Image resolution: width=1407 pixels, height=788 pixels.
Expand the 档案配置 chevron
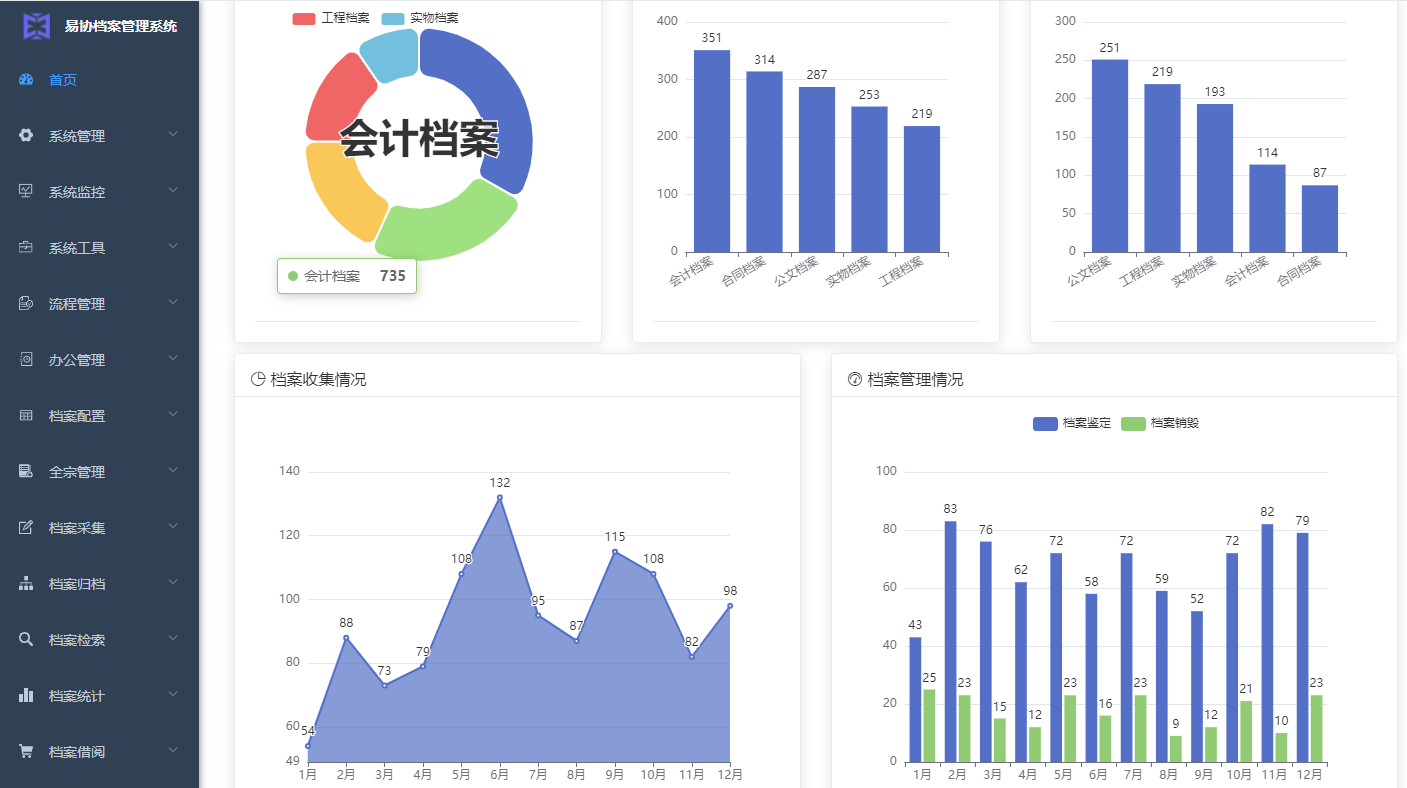[173, 414]
